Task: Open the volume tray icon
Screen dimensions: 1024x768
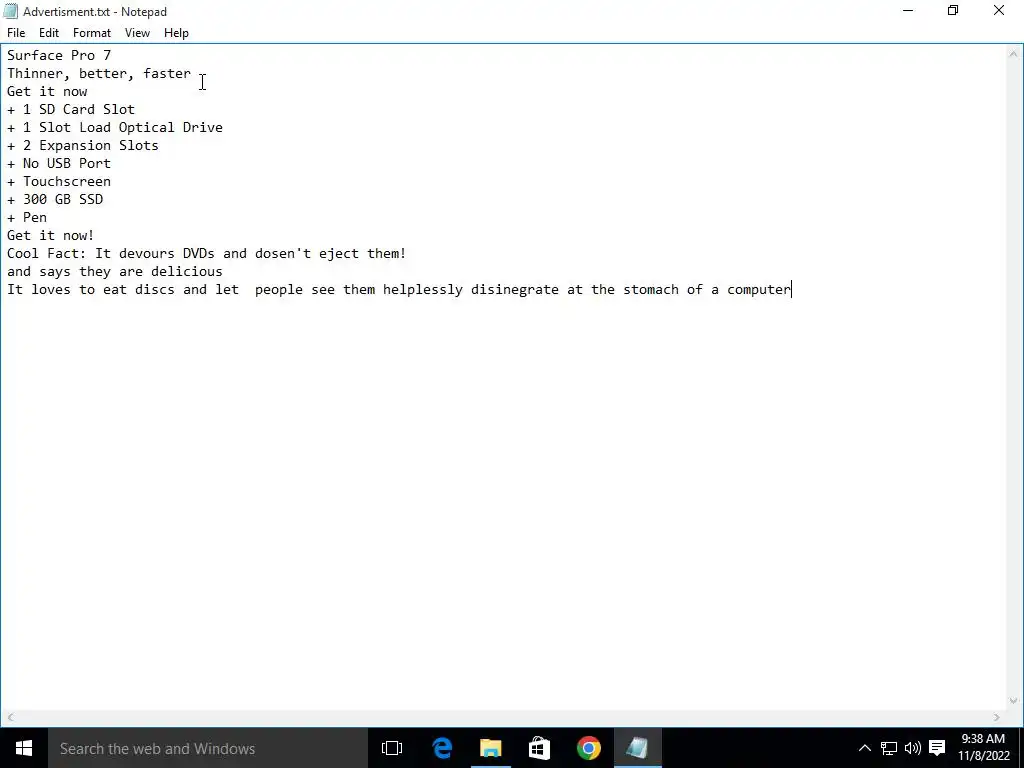Action: (x=912, y=748)
